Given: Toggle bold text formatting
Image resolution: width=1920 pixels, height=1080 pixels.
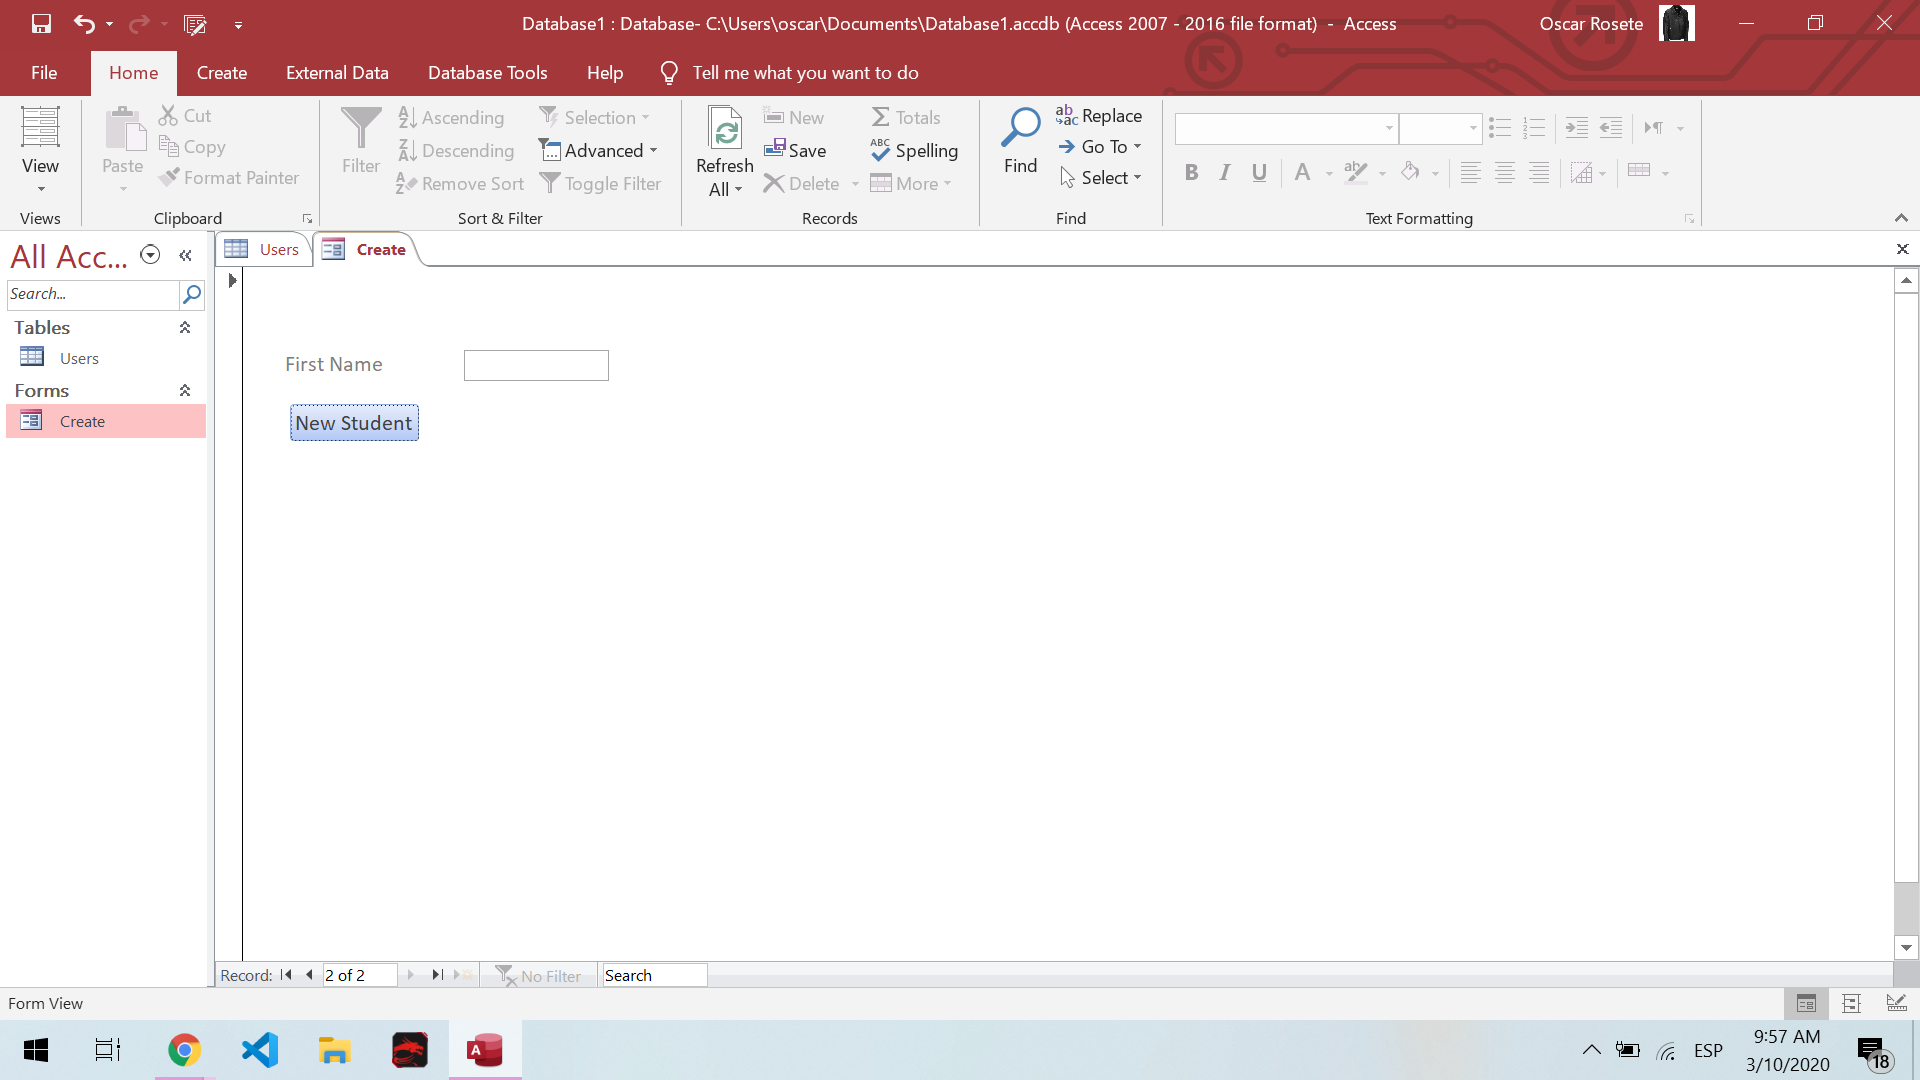Looking at the screenshot, I should tap(1191, 173).
